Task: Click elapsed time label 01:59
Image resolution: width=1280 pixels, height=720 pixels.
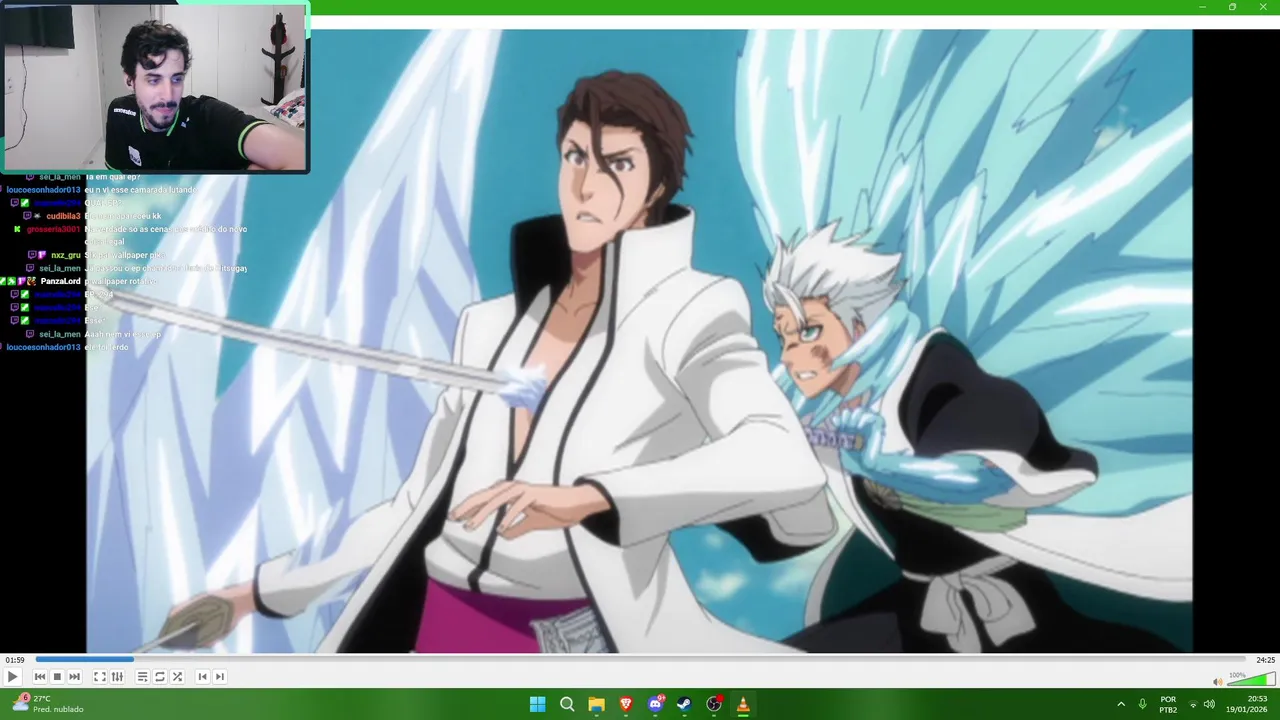Action: 14,660
